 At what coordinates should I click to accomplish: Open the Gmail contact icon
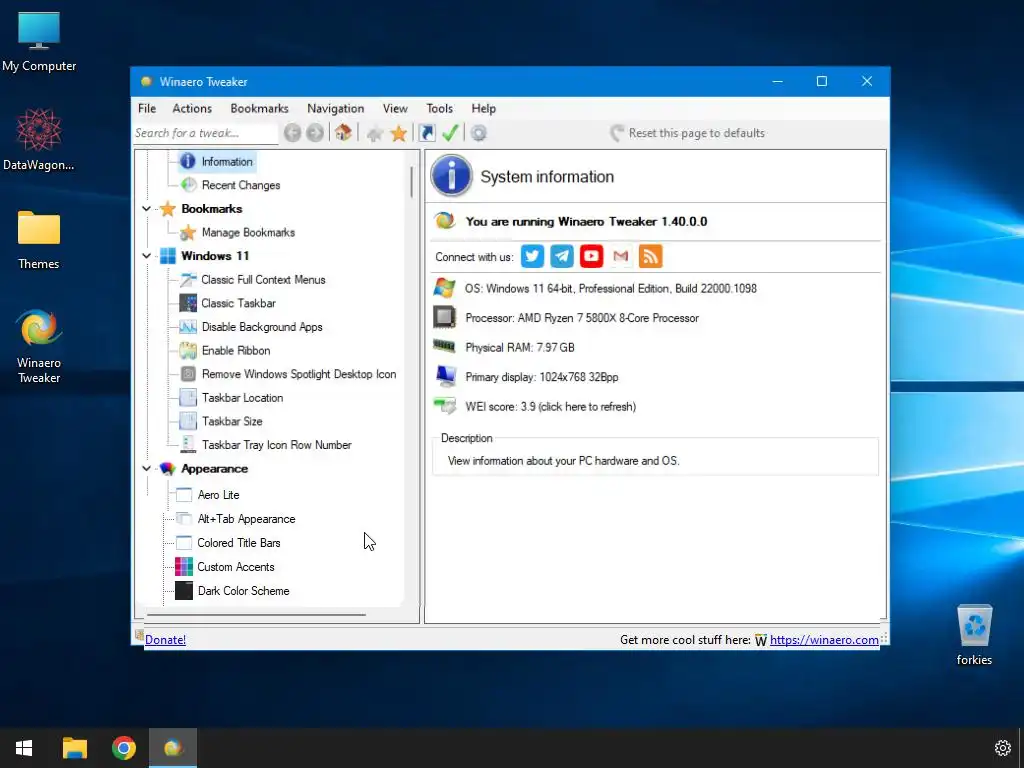pos(621,256)
